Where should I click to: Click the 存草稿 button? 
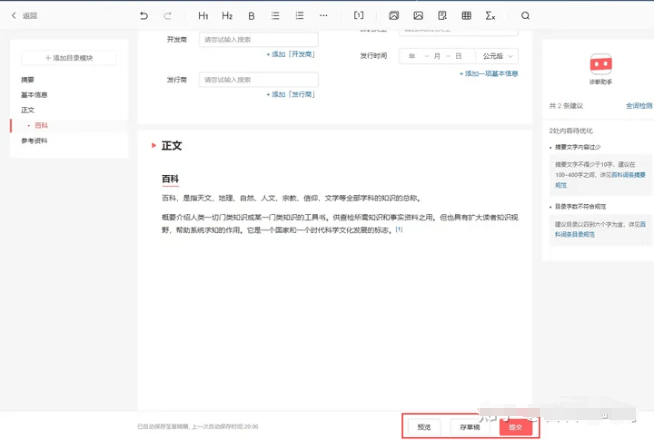tap(470, 427)
